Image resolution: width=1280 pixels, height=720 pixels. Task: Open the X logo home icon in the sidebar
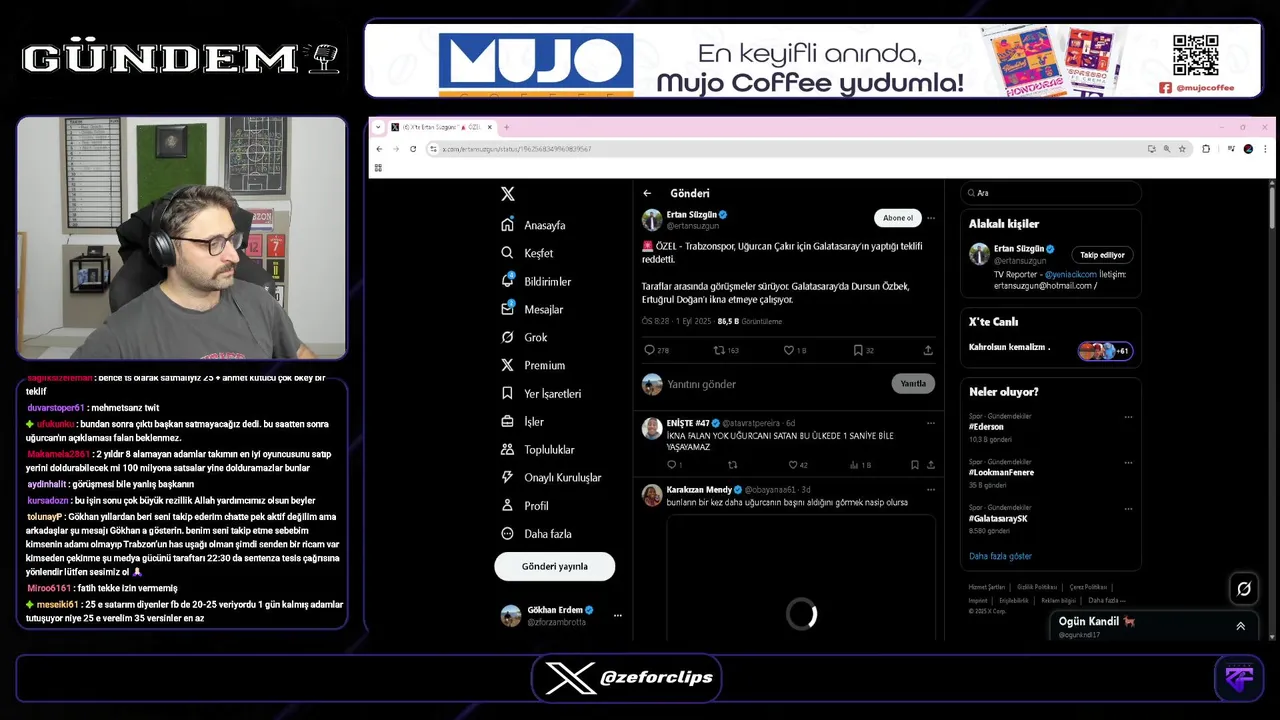[508, 194]
